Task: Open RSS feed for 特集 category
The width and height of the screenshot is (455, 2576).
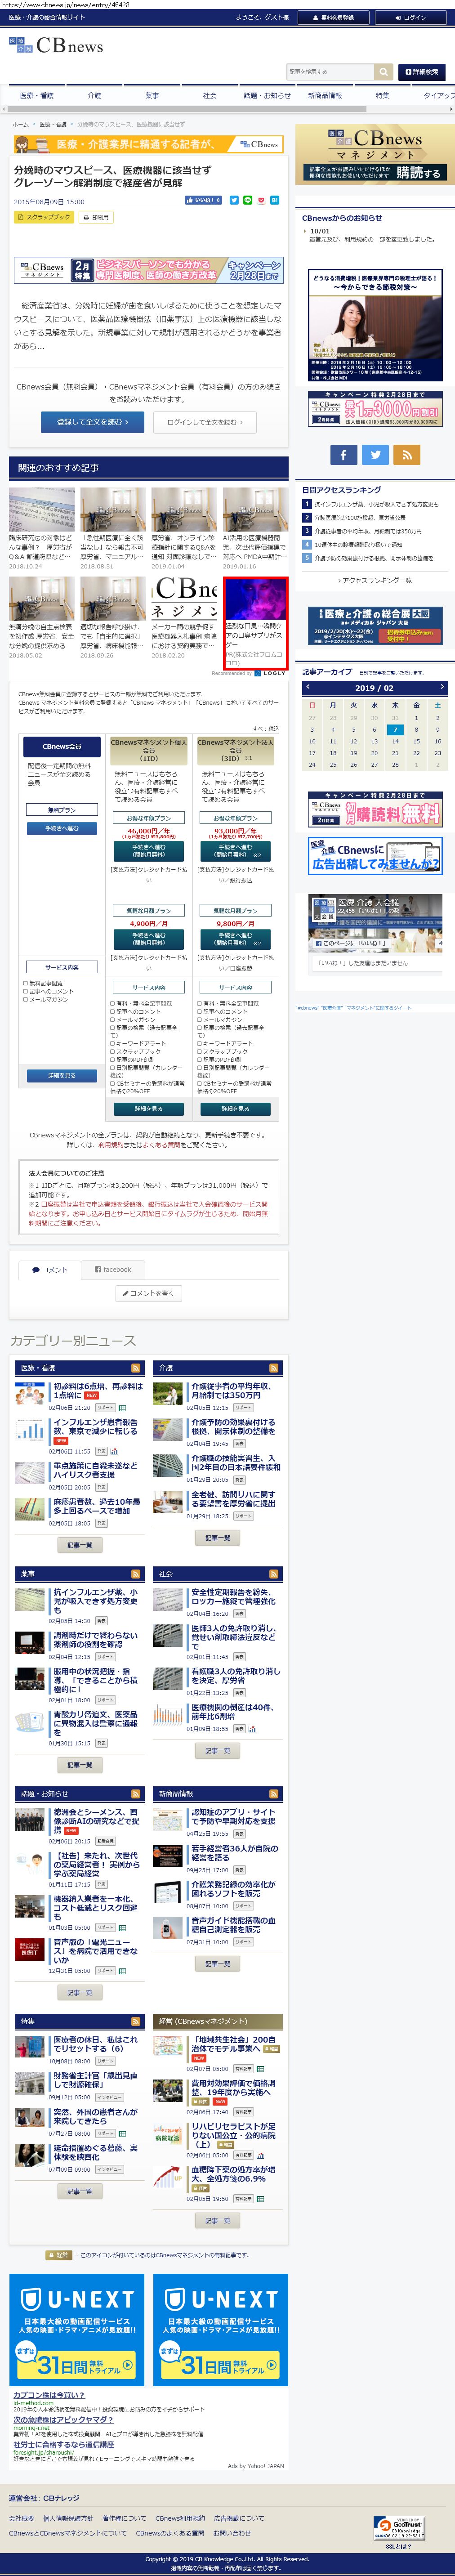Action: click(x=135, y=2021)
